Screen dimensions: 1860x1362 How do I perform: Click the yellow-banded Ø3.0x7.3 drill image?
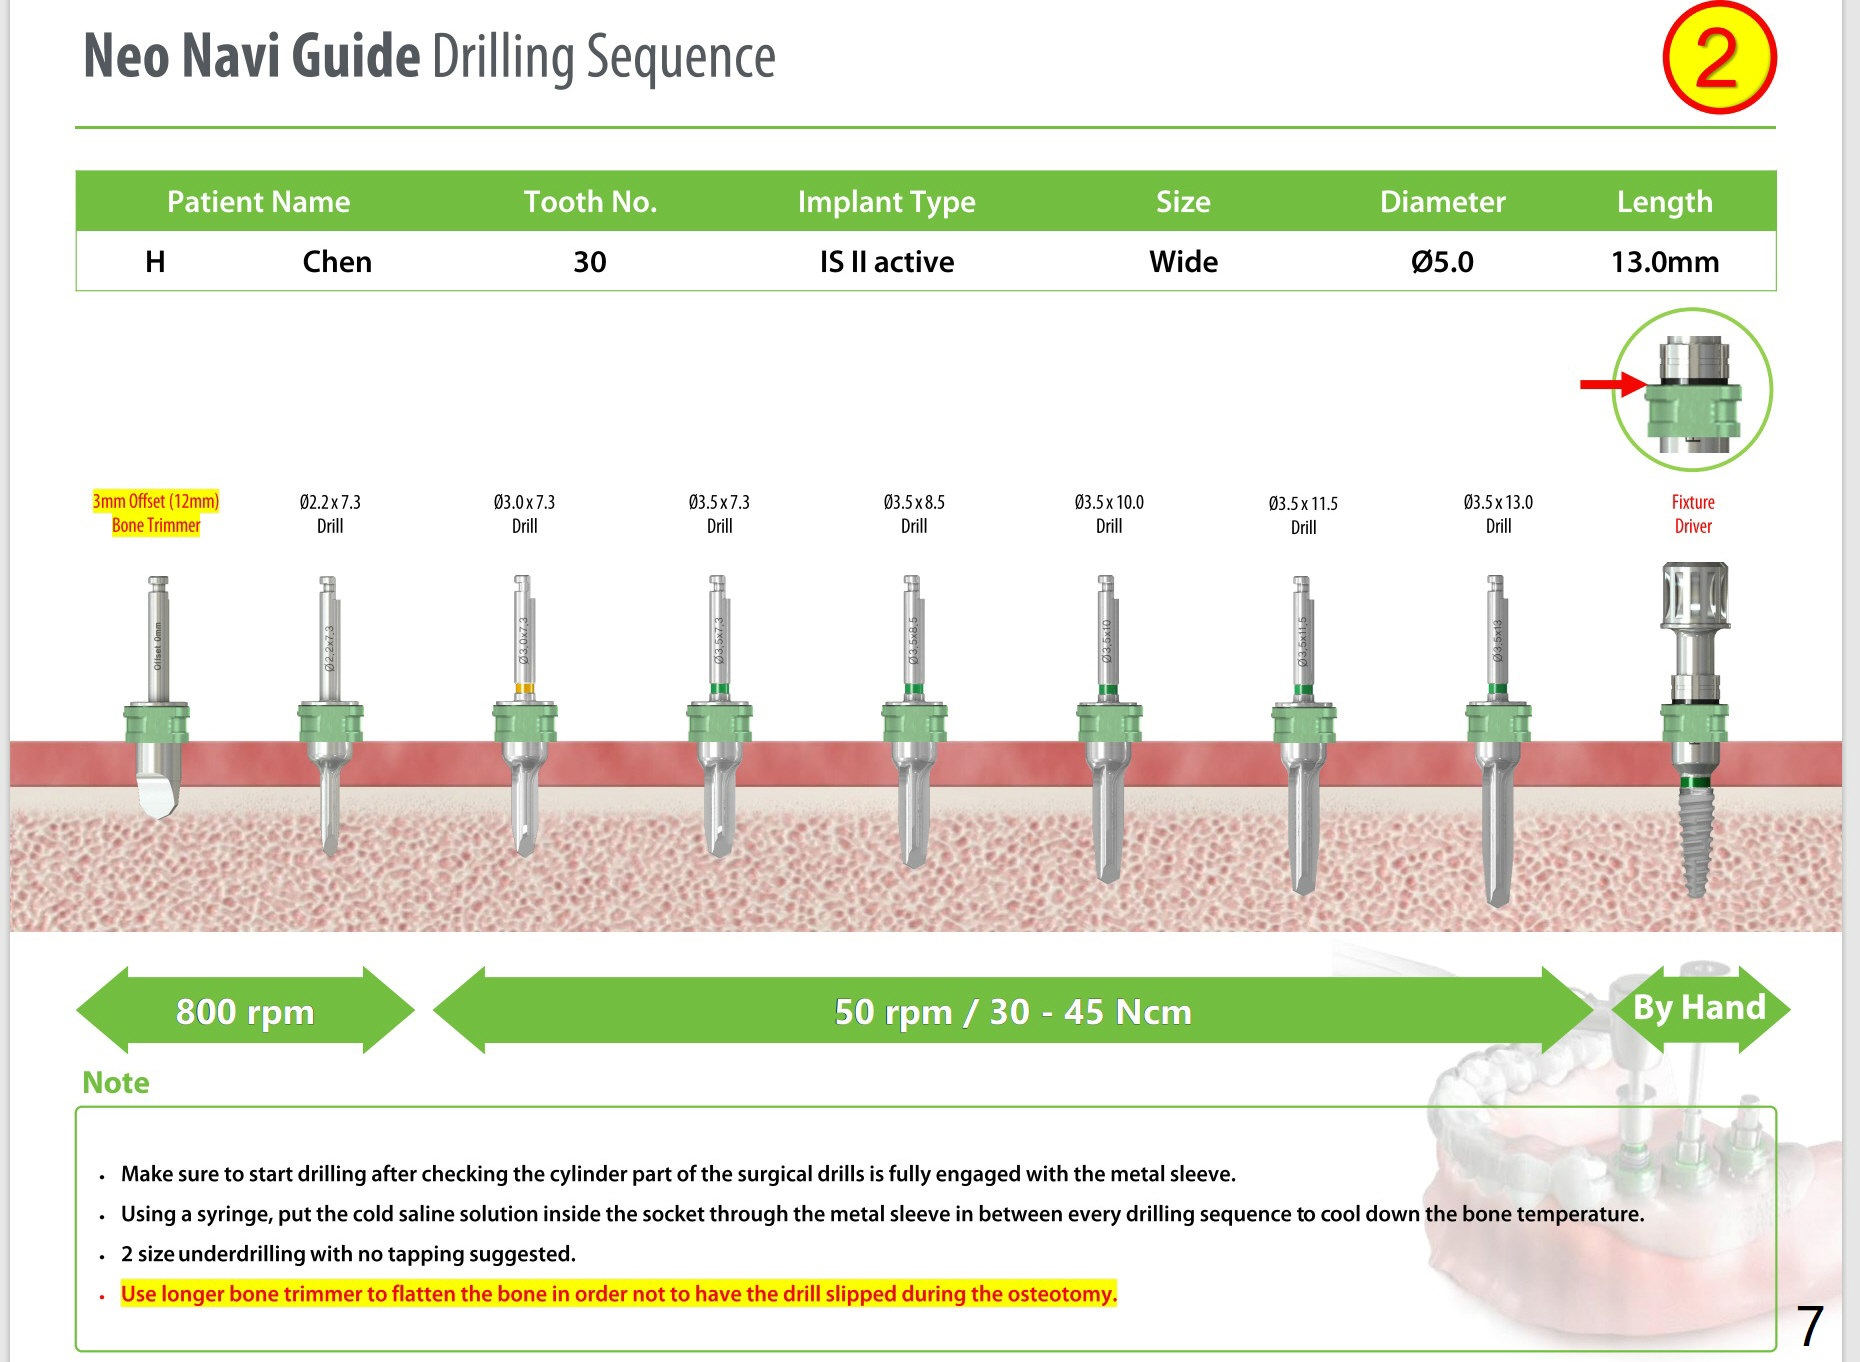click(x=525, y=715)
